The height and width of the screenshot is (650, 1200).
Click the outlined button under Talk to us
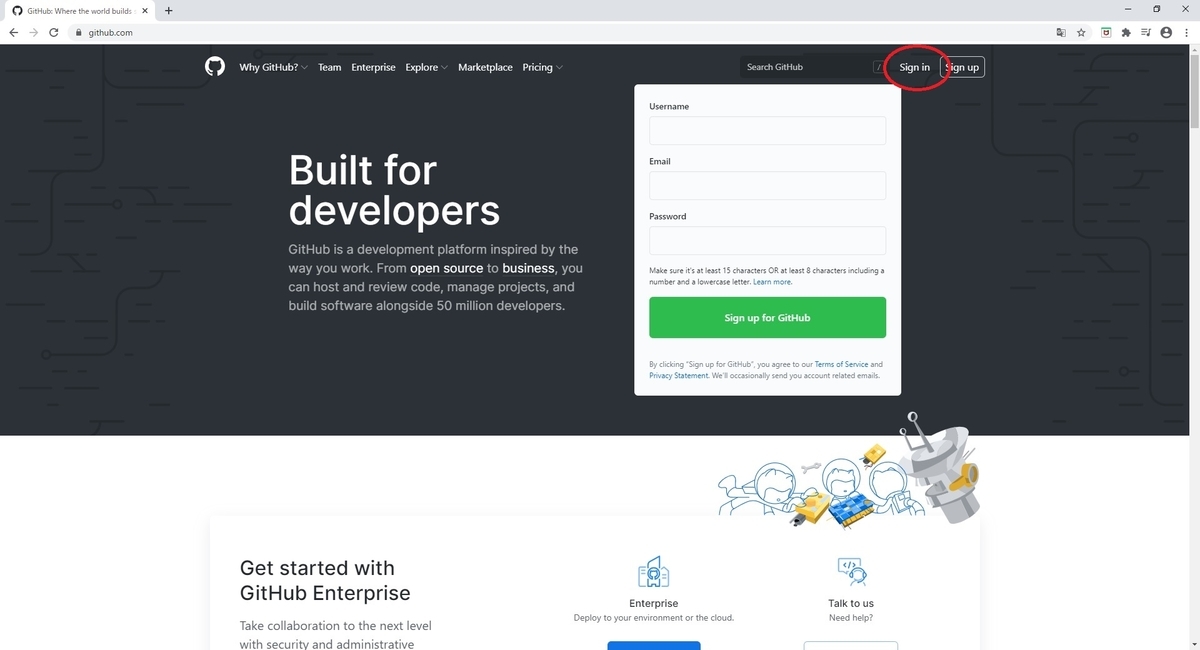click(851, 646)
